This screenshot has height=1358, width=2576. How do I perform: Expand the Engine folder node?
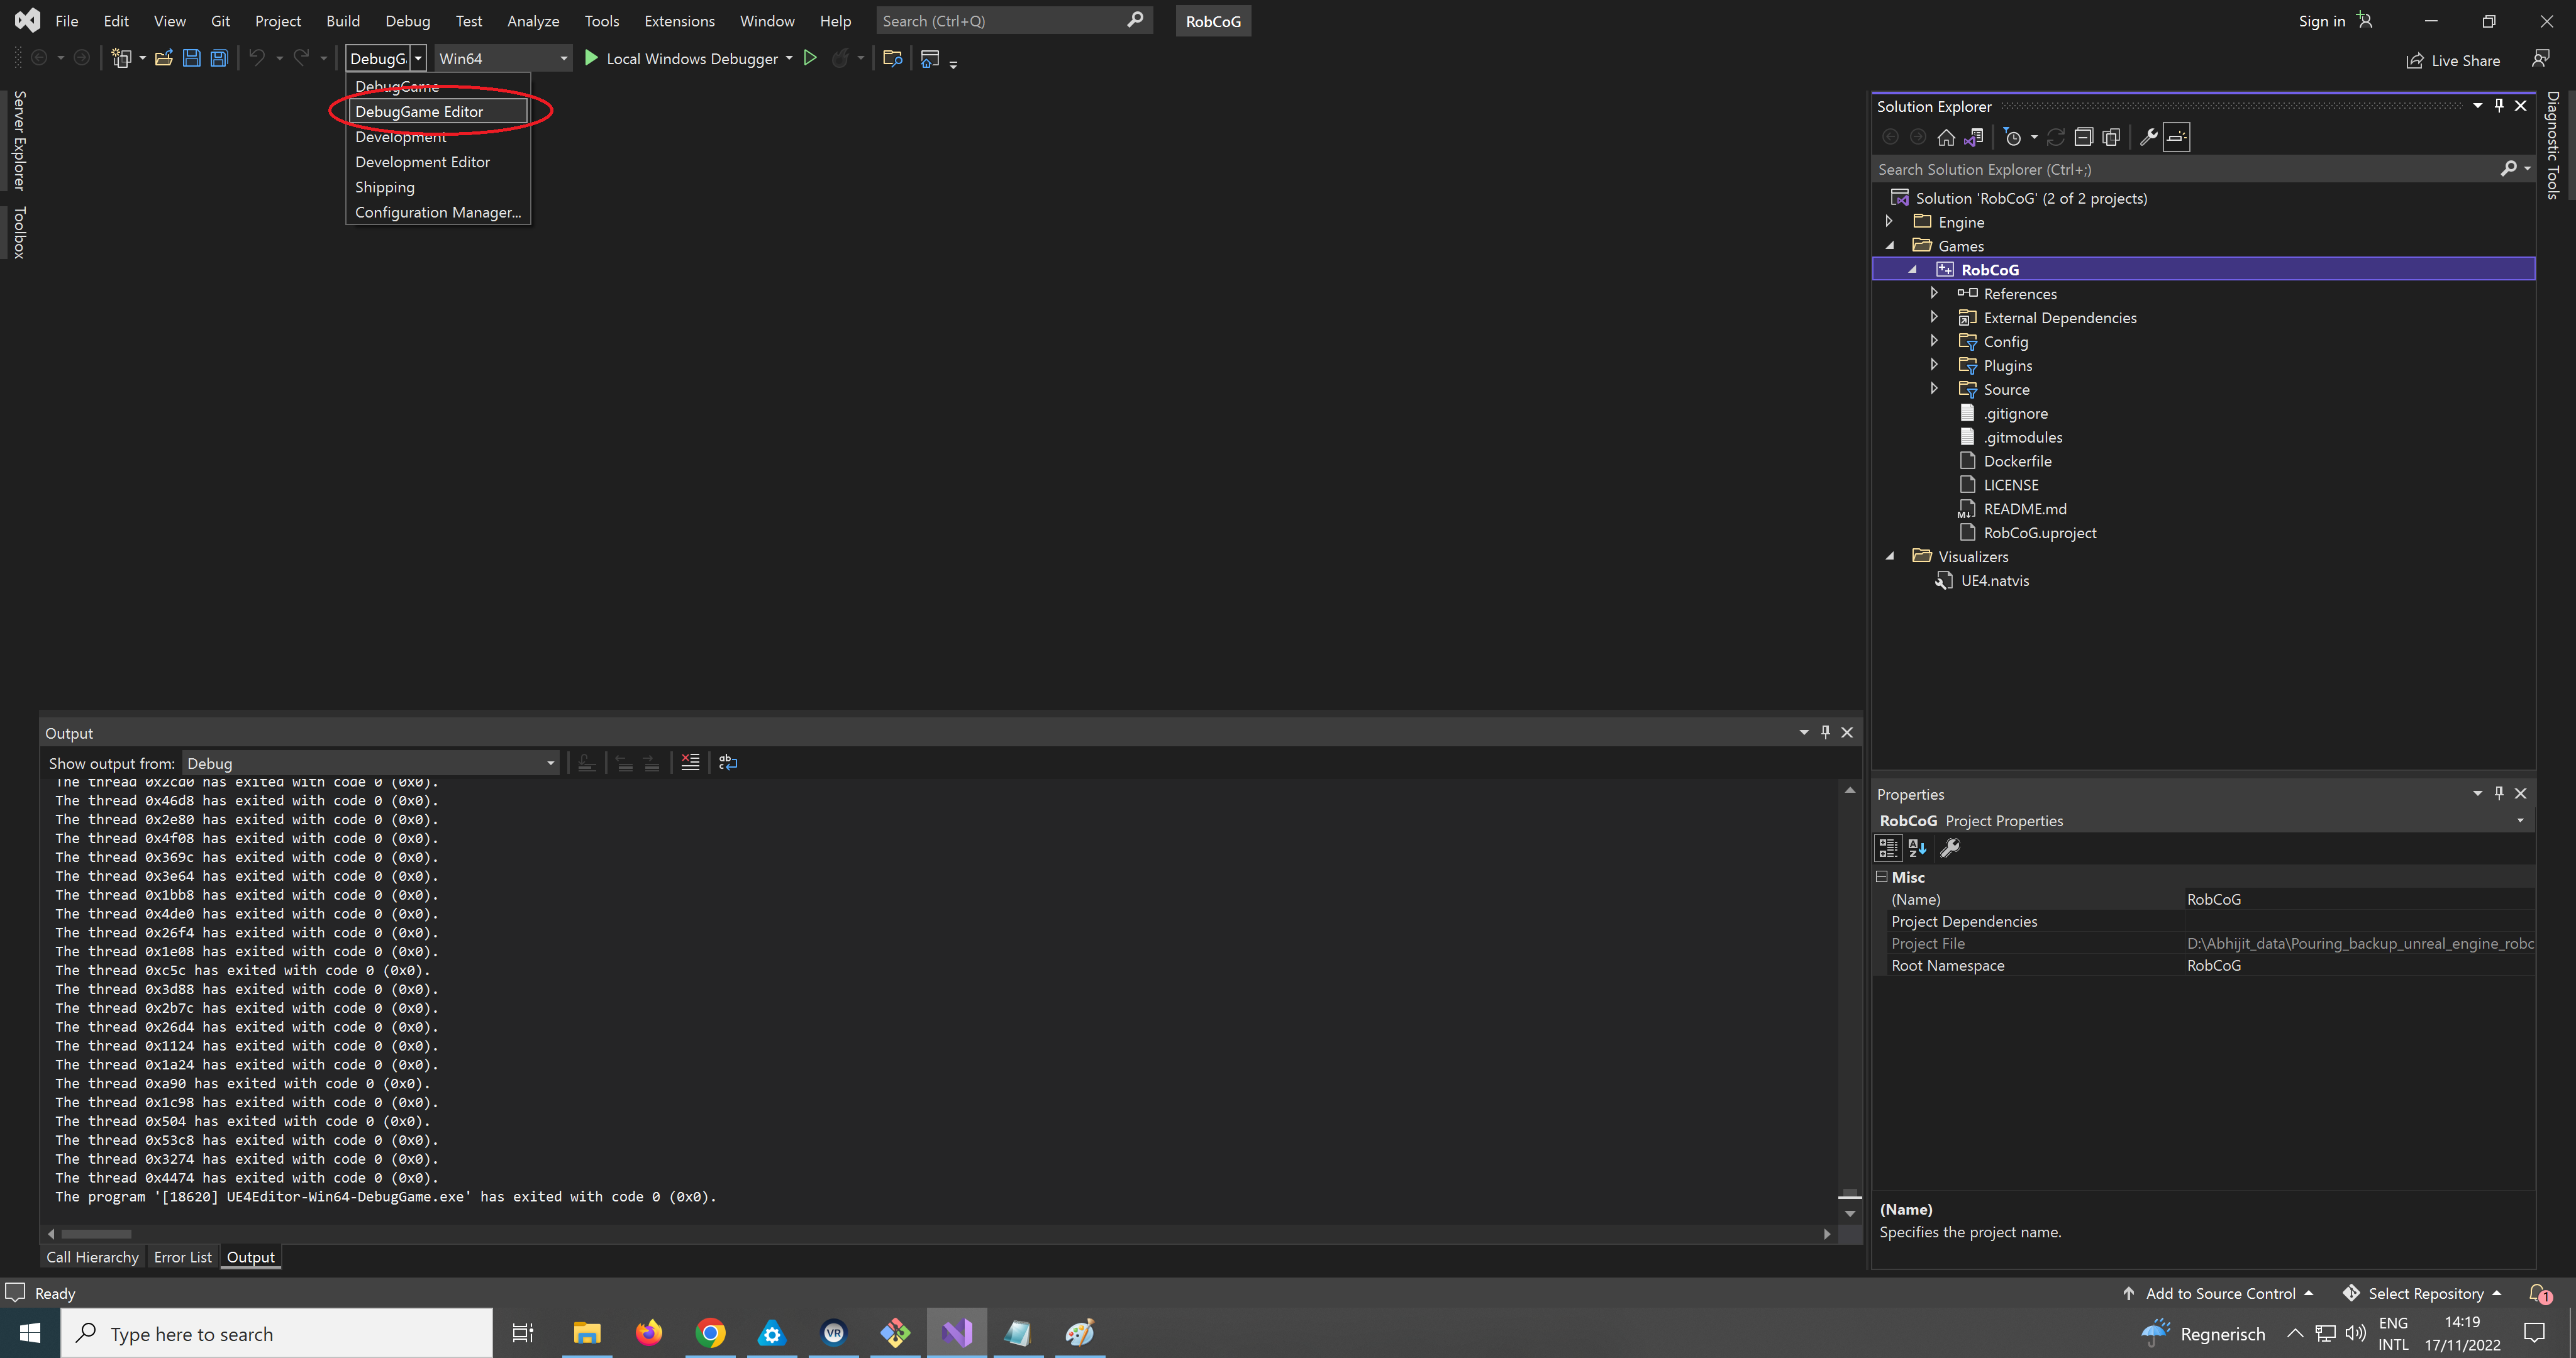(1889, 221)
